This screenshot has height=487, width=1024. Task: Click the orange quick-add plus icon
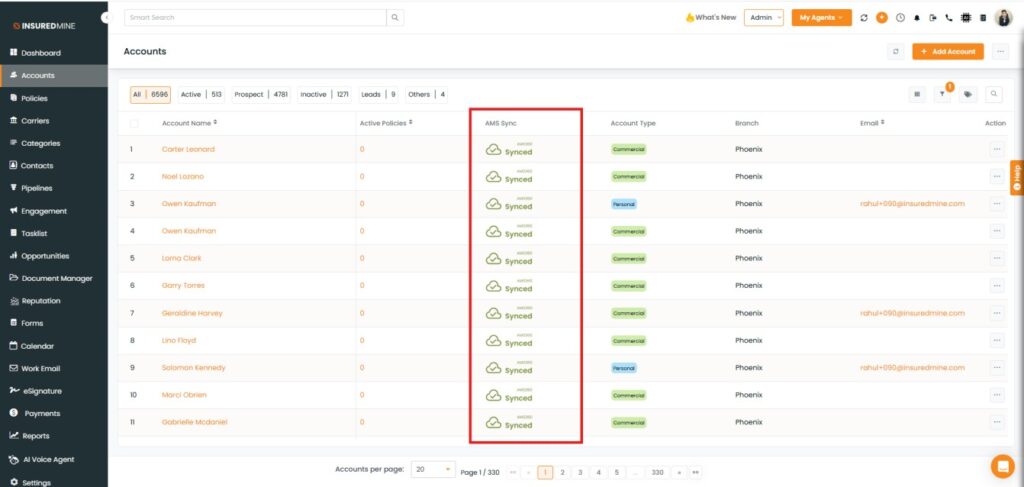[881, 18]
